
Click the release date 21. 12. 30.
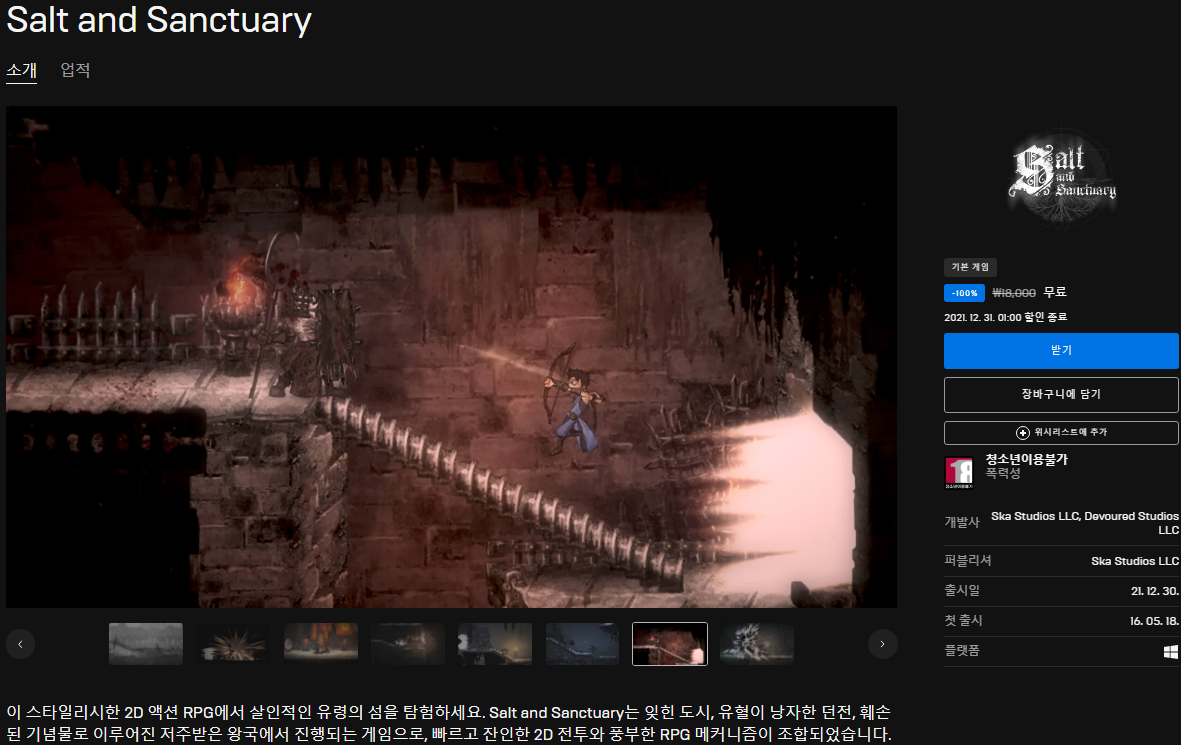[1155, 591]
